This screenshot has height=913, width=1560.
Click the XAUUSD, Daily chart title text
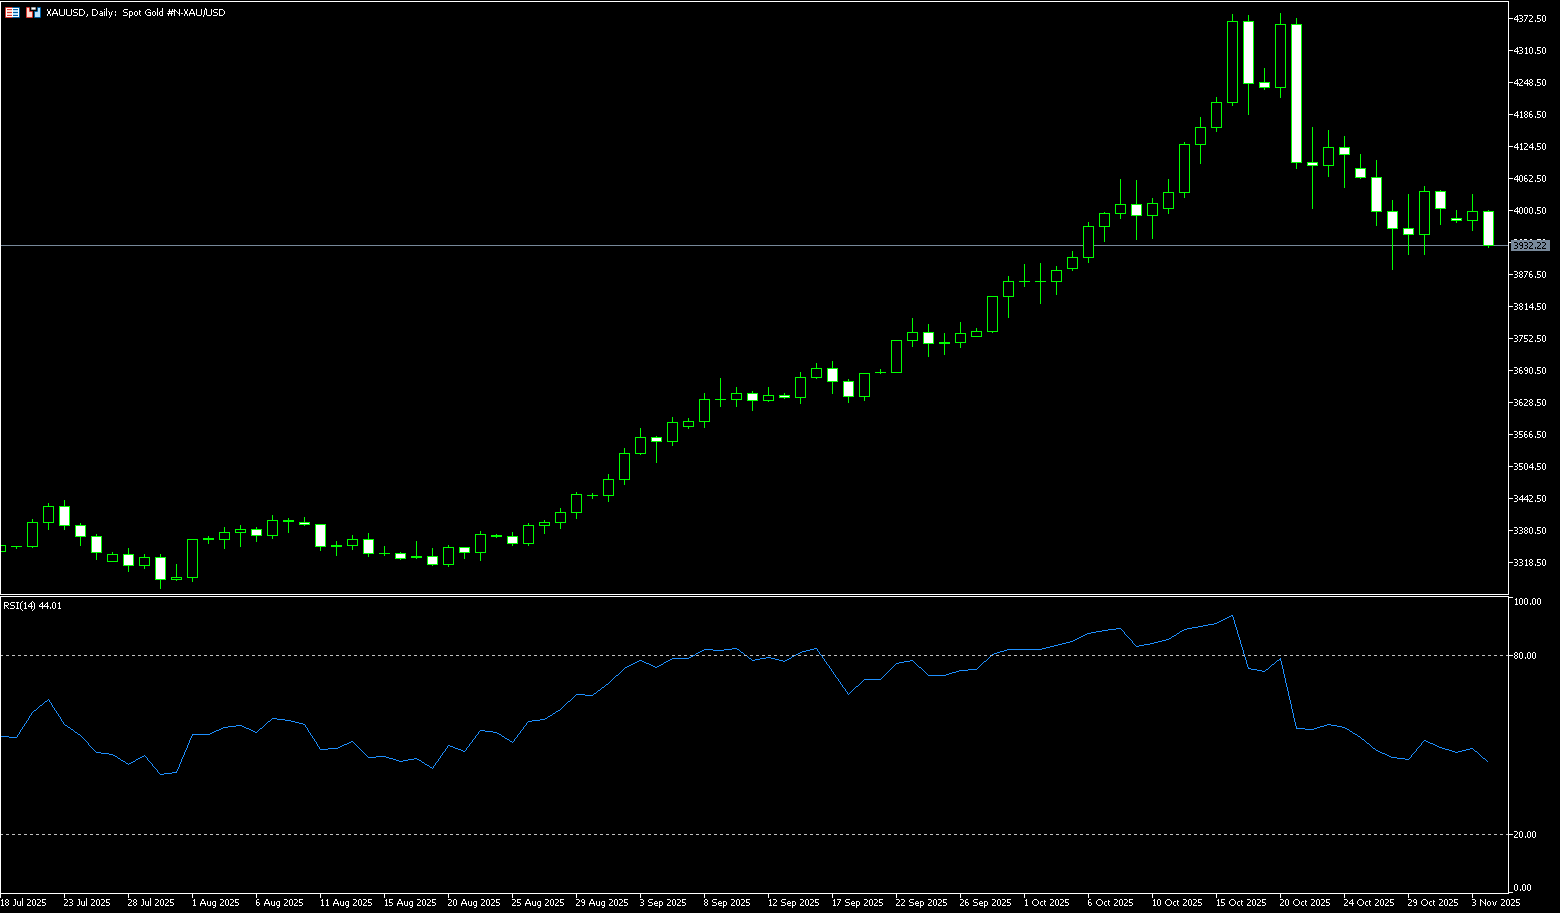pos(135,13)
